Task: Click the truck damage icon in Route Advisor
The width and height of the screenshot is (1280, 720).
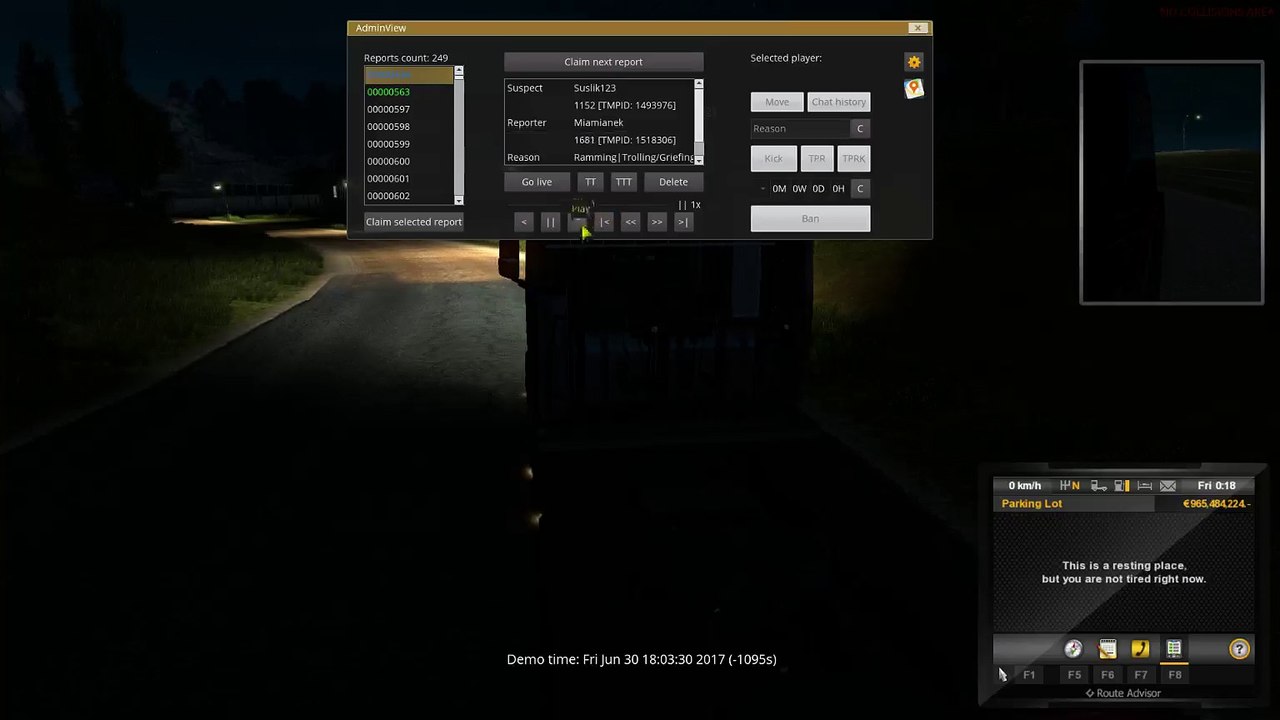Action: click(x=1098, y=486)
